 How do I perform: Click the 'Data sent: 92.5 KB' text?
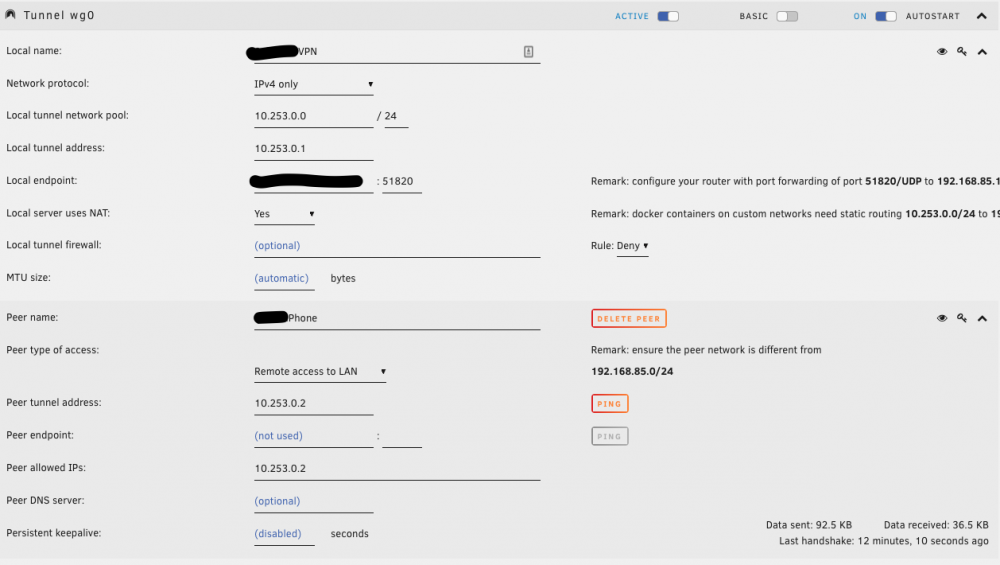[809, 525]
